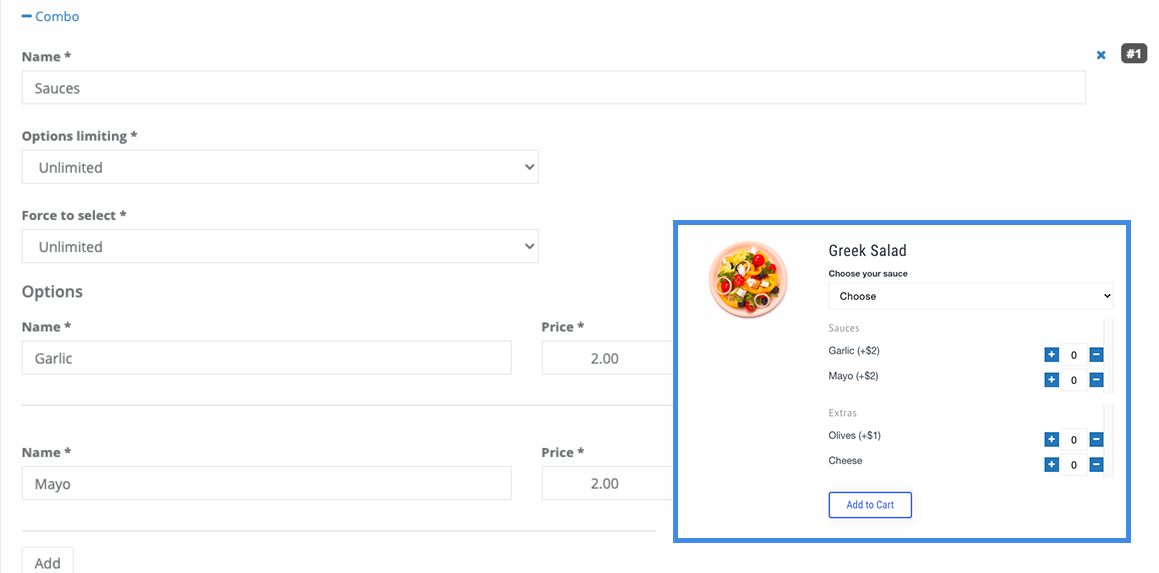Collapse the Combo section

[50, 16]
